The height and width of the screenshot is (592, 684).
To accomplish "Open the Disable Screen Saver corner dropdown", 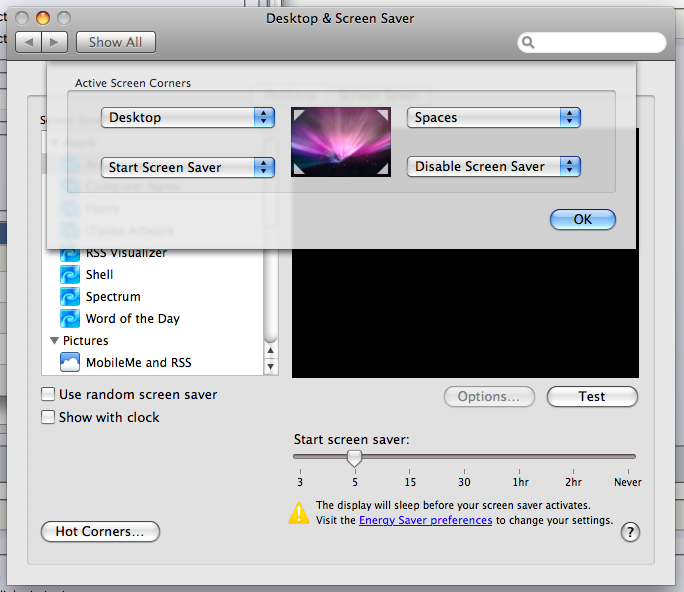I will click(x=493, y=167).
